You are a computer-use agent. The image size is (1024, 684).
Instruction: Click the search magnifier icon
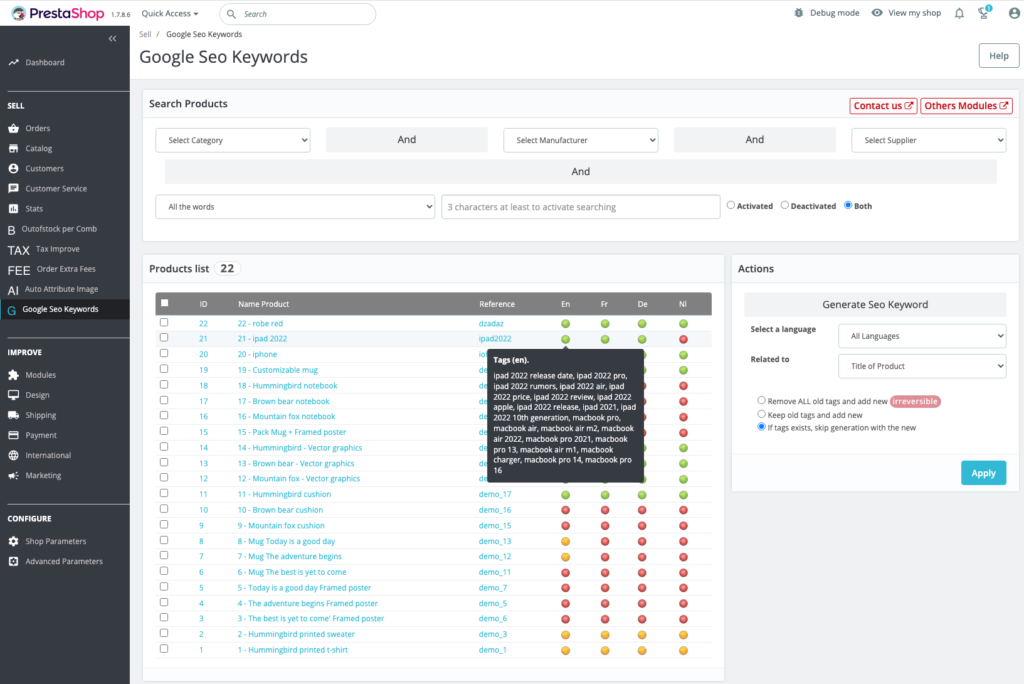pos(231,14)
